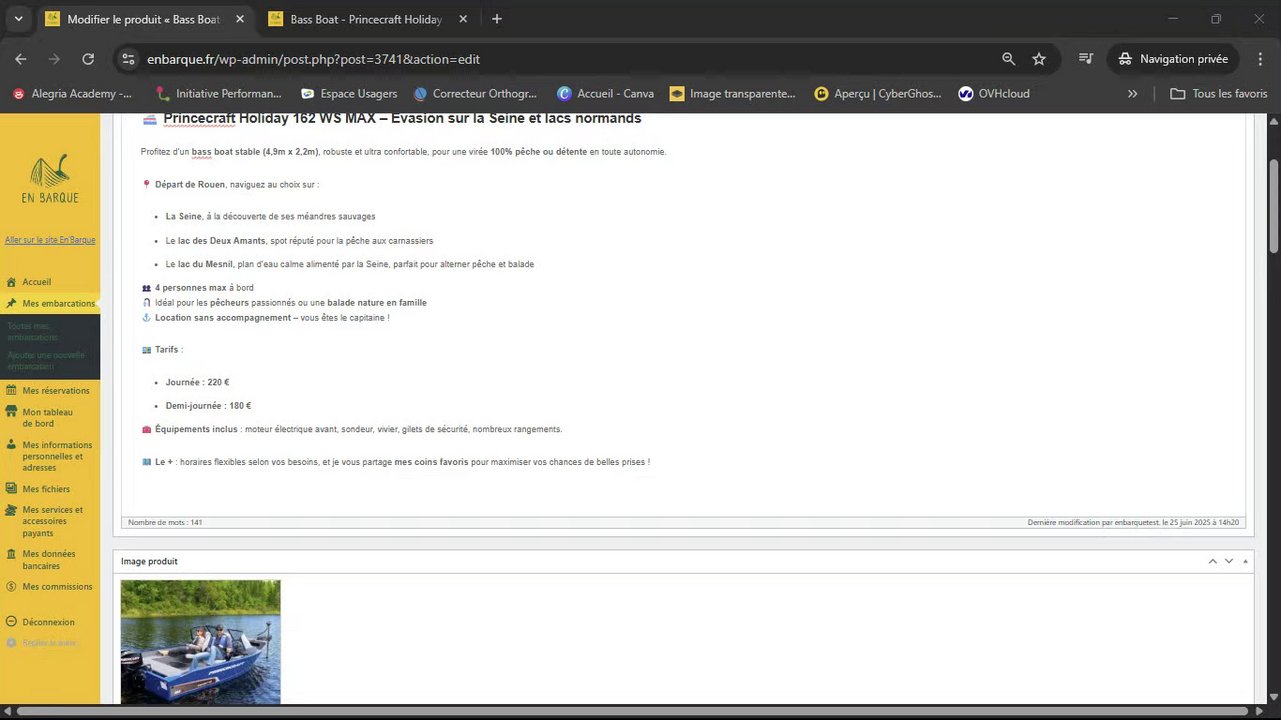Open the Initiative Performan... bookmark

pos(217,94)
